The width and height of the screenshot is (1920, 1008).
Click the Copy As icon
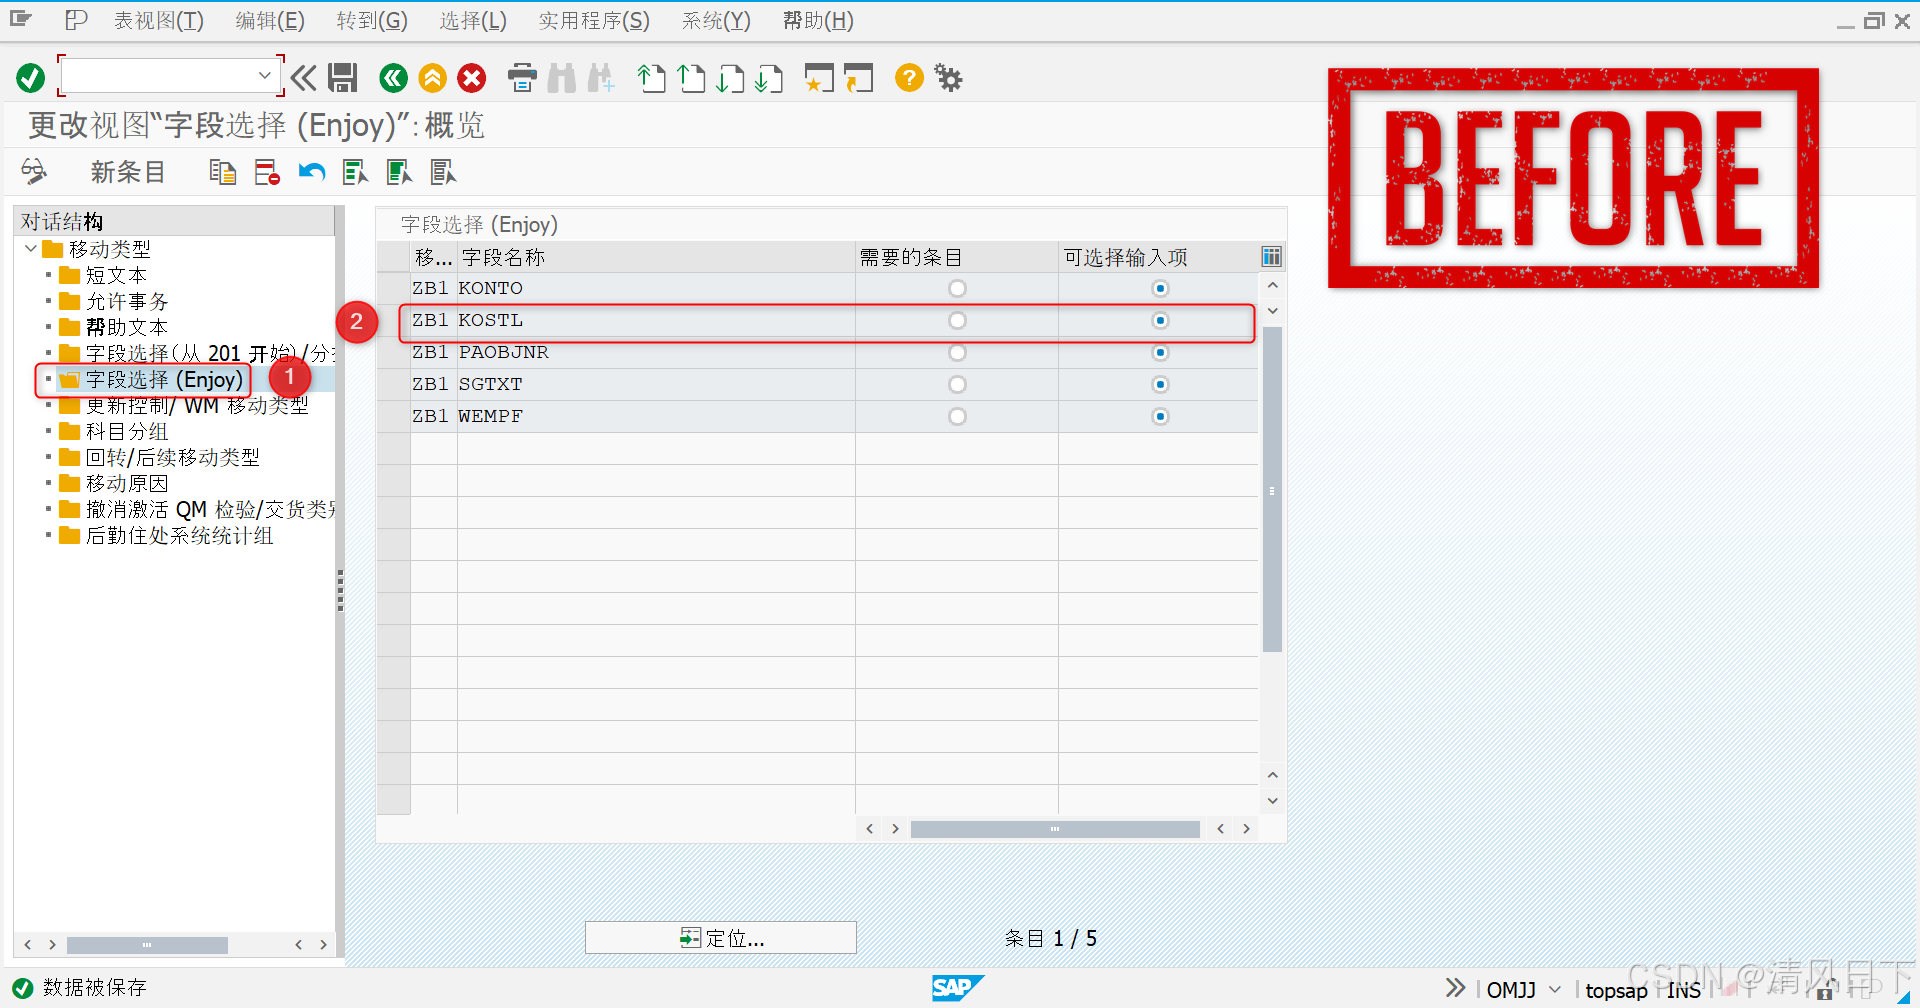click(x=222, y=172)
